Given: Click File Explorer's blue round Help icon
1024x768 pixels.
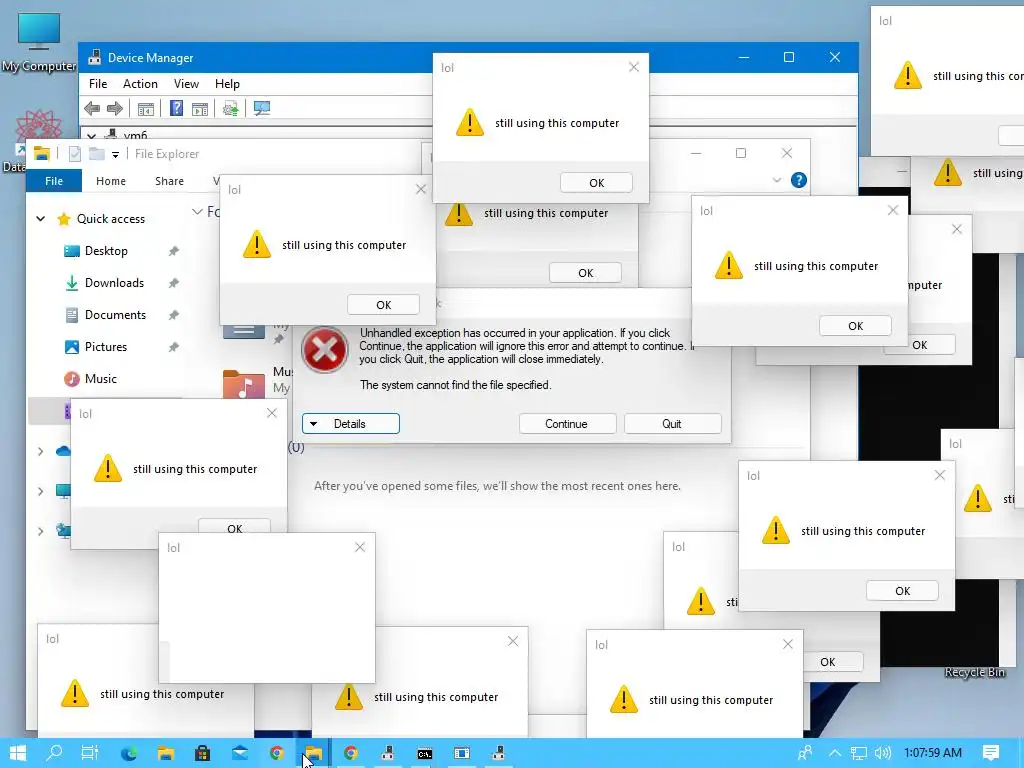Looking at the screenshot, I should [799, 180].
